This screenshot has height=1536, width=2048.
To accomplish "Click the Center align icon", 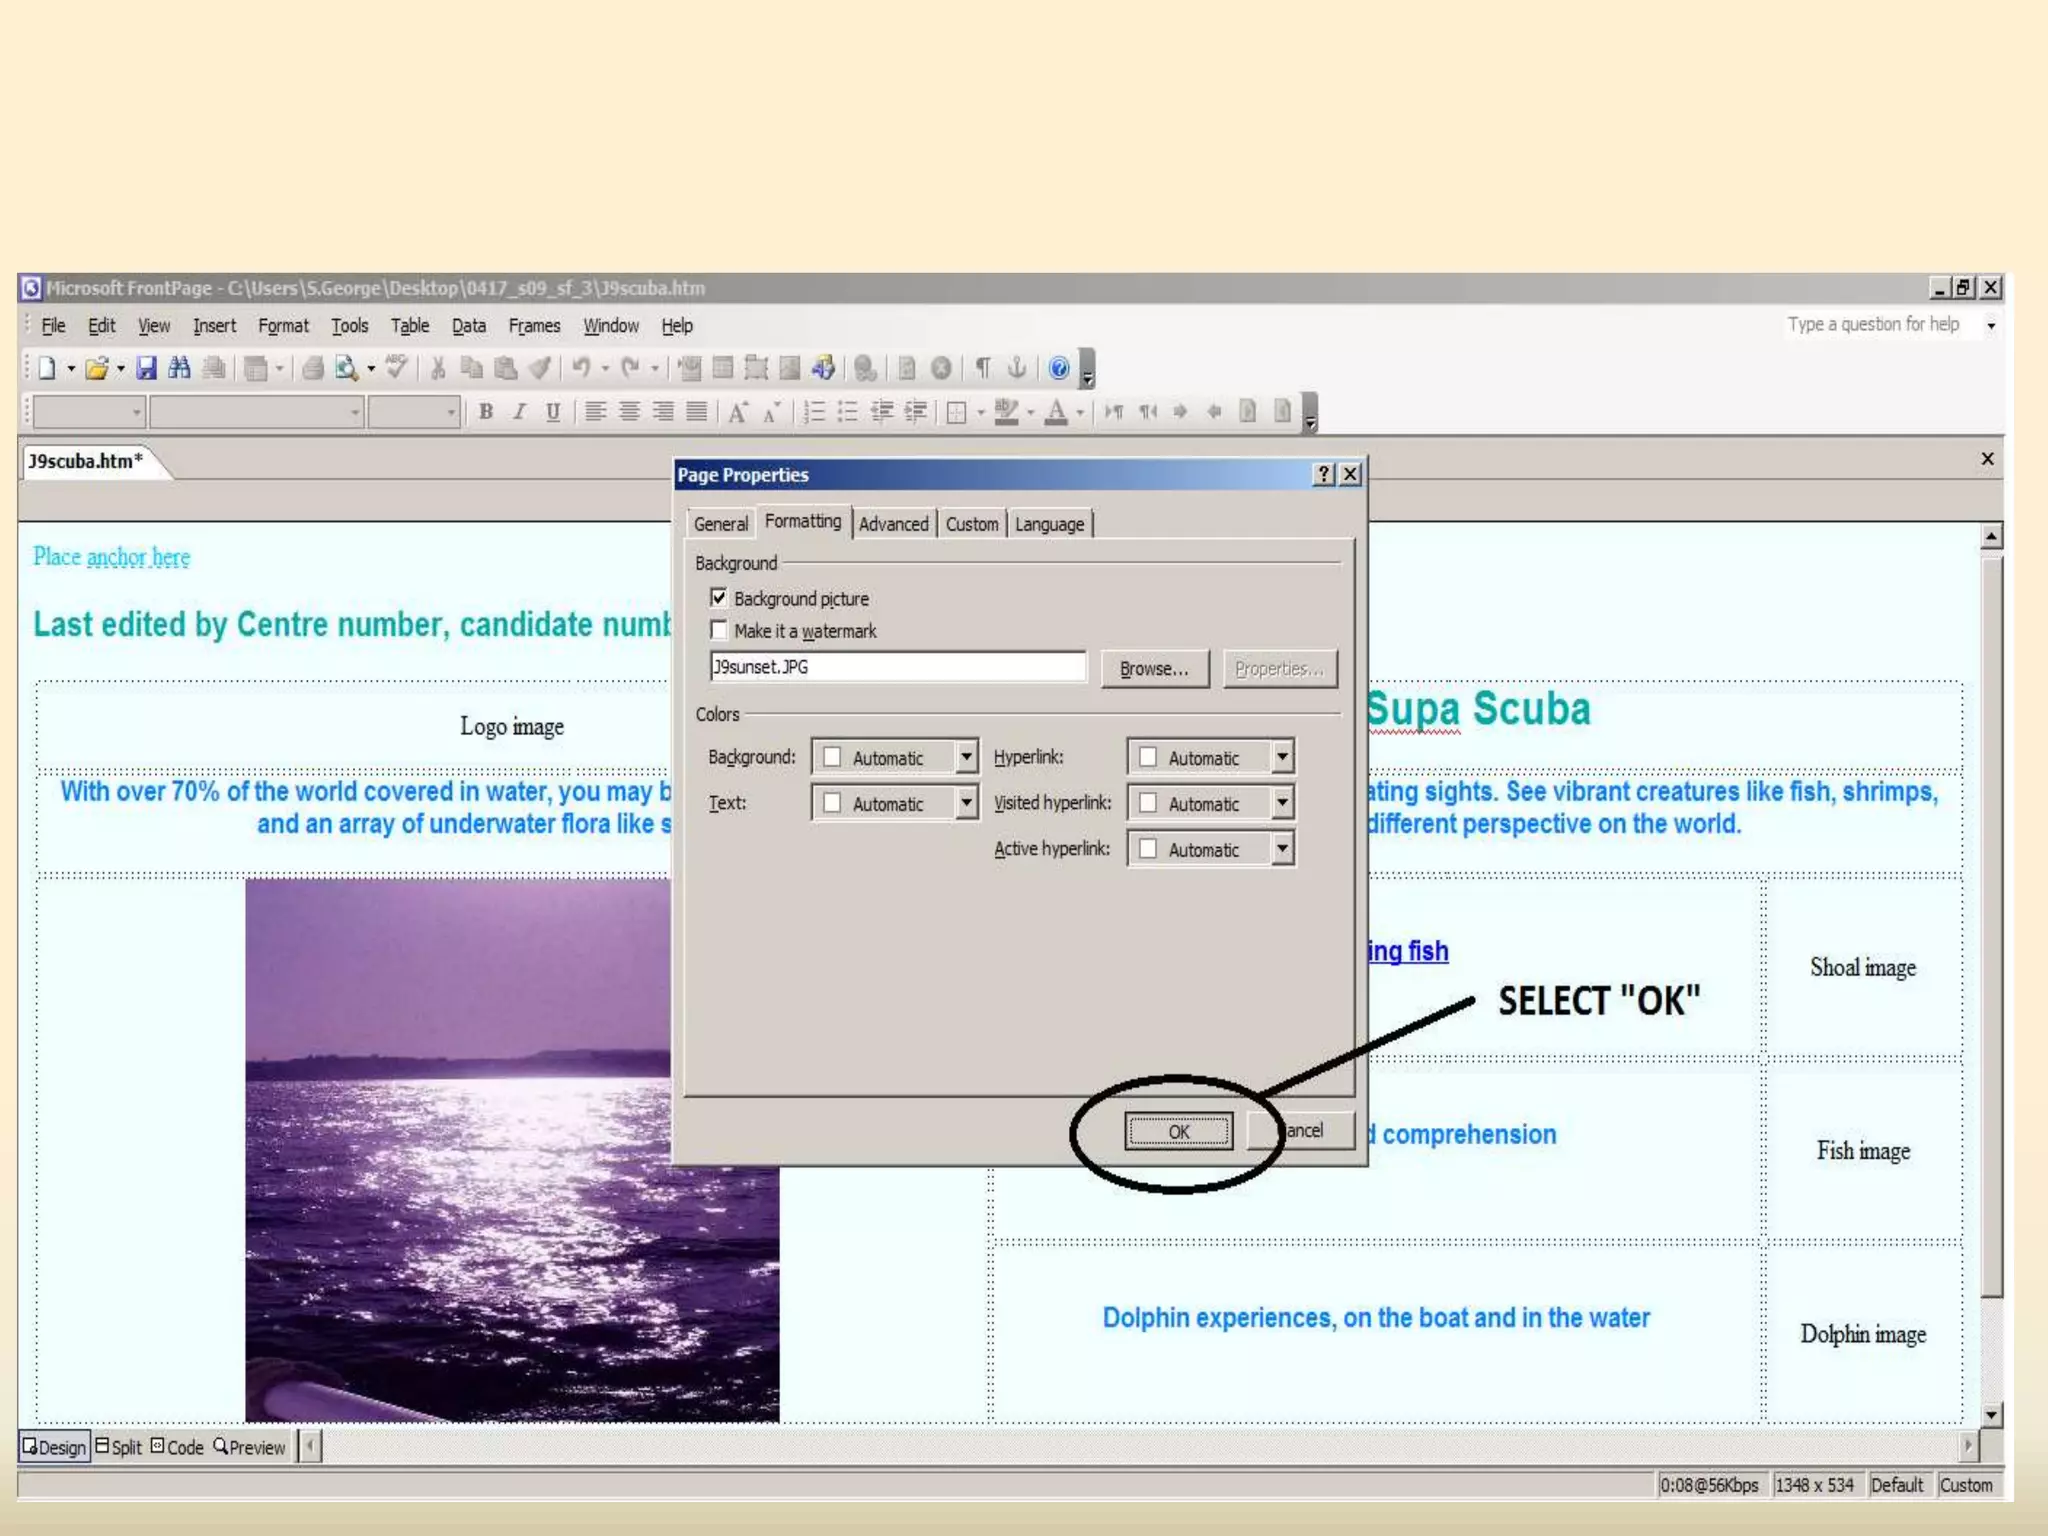I will (629, 412).
